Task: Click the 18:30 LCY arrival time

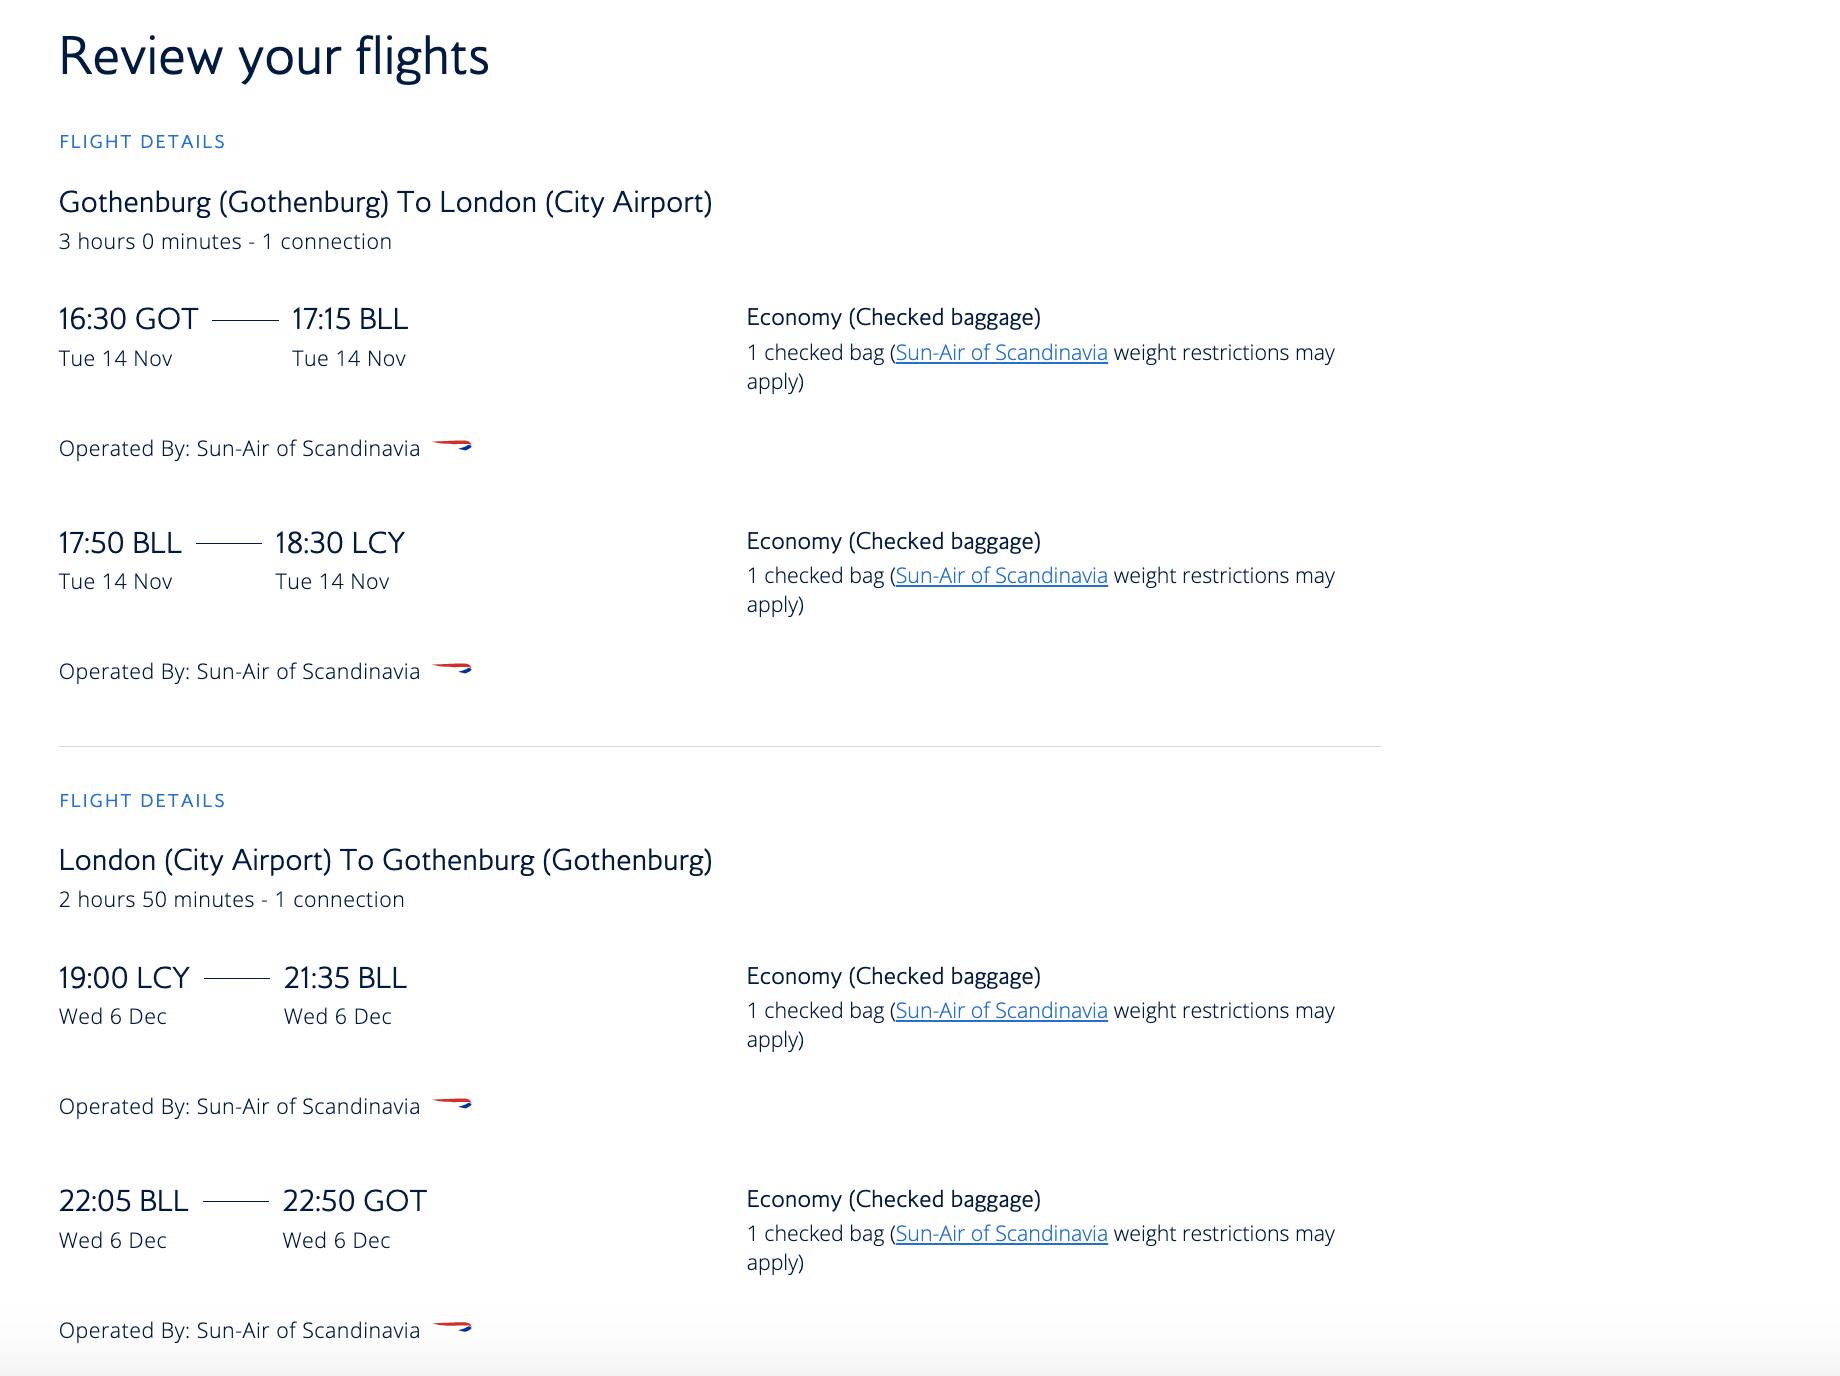Action: pyautogui.click(x=340, y=543)
